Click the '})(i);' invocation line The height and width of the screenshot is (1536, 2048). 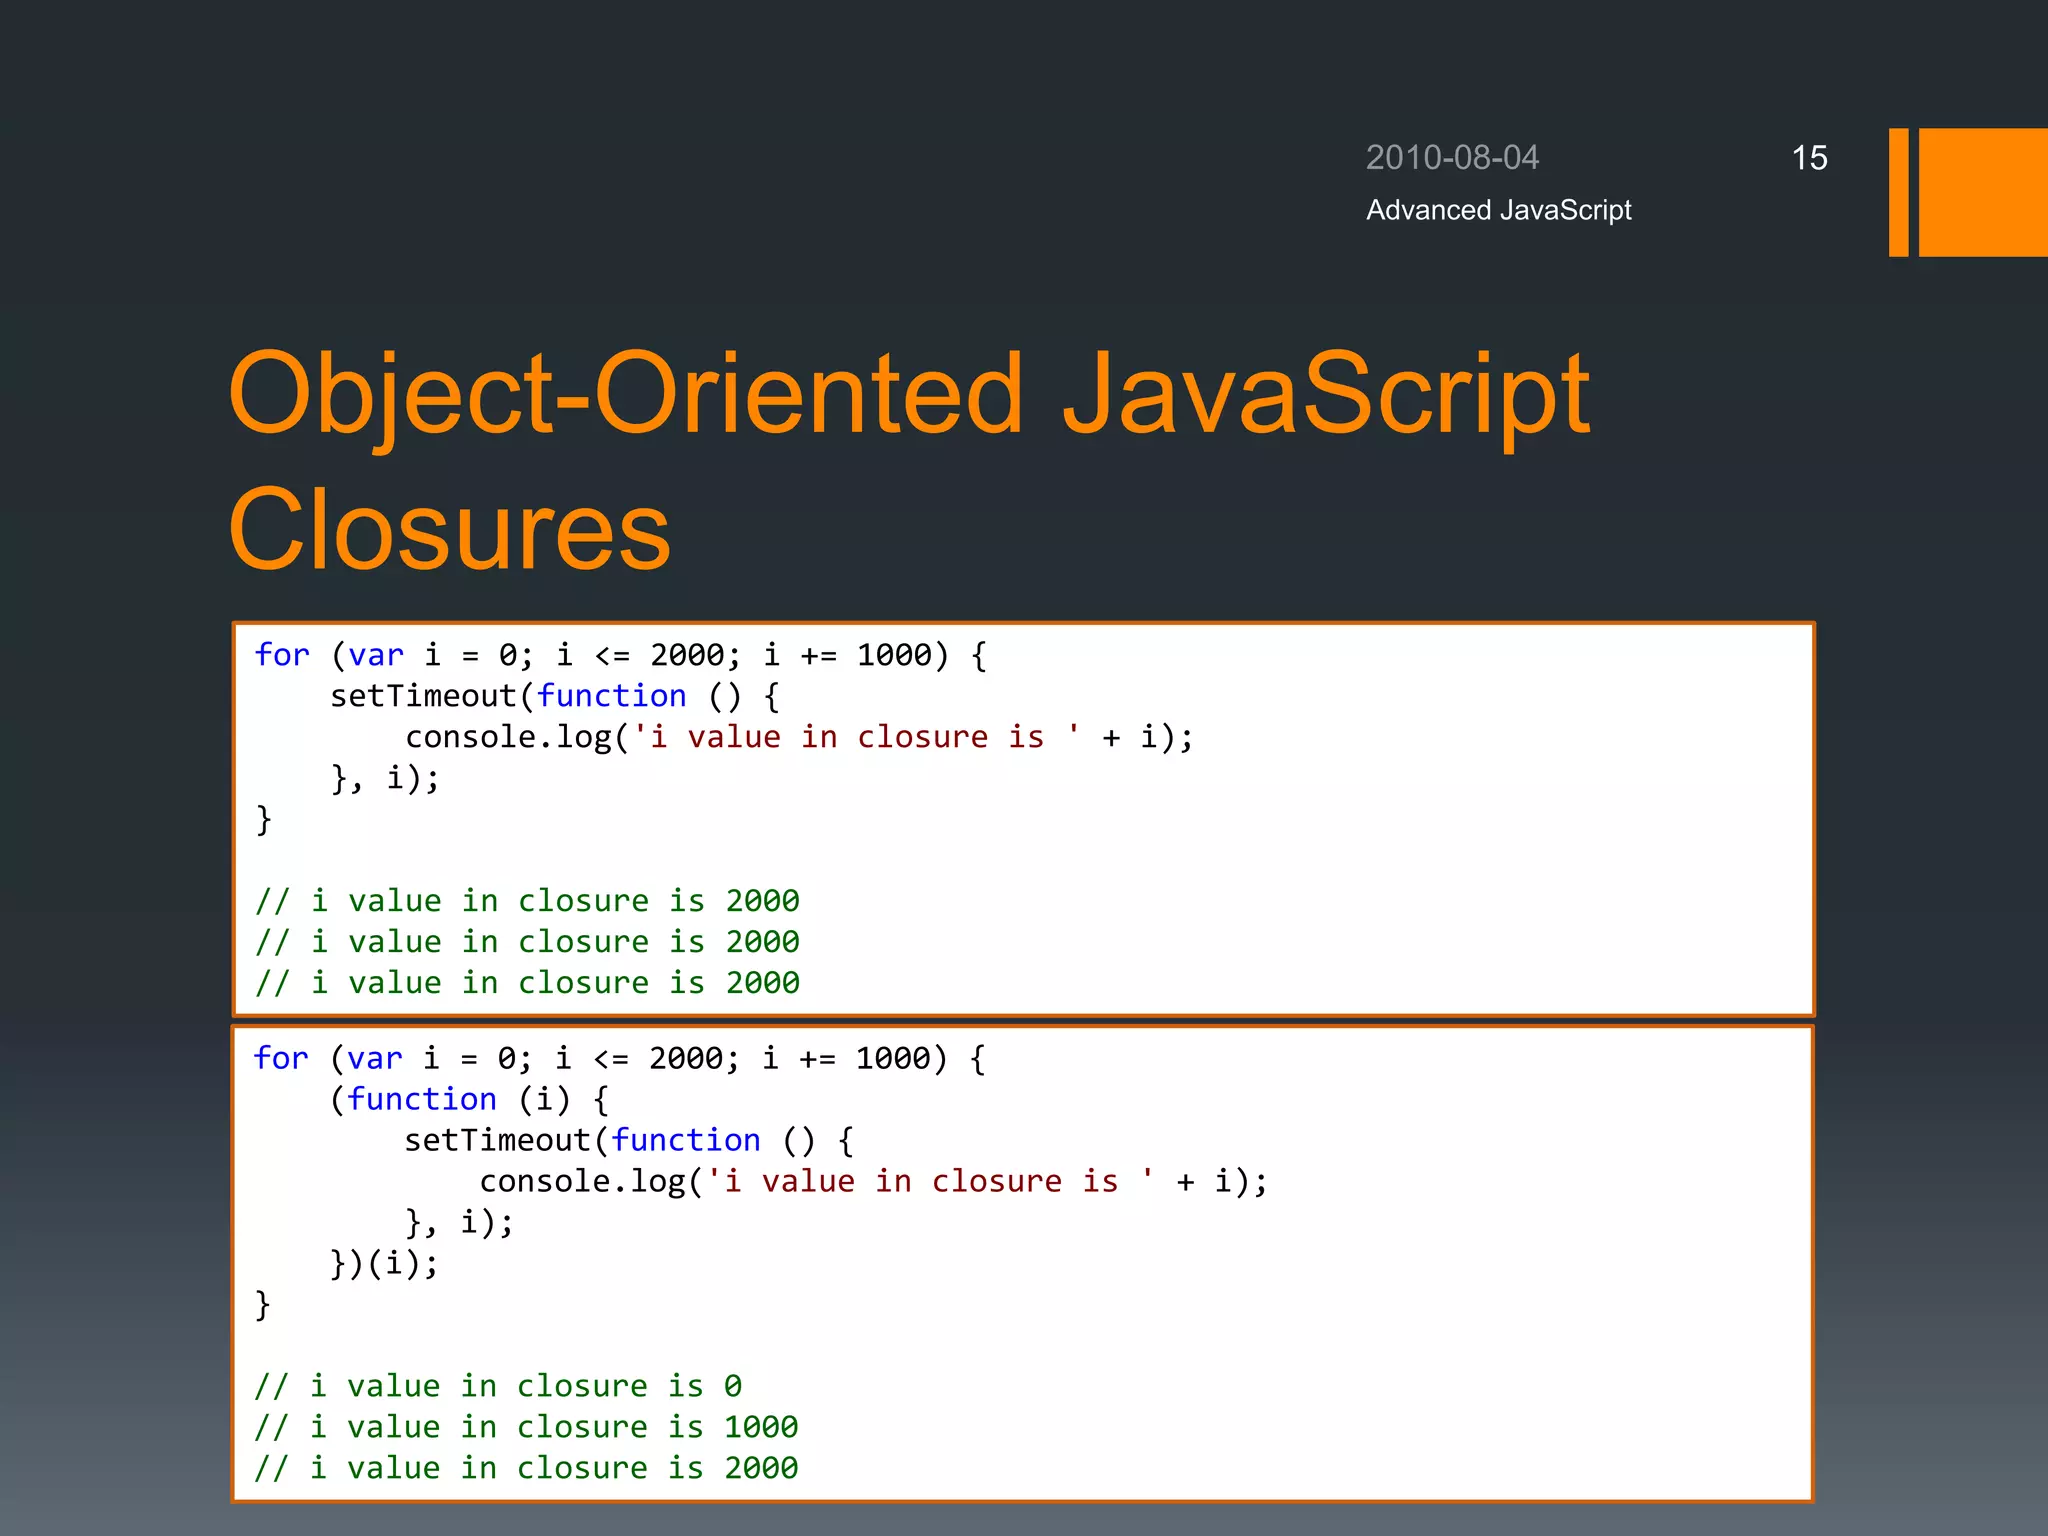384,1263
